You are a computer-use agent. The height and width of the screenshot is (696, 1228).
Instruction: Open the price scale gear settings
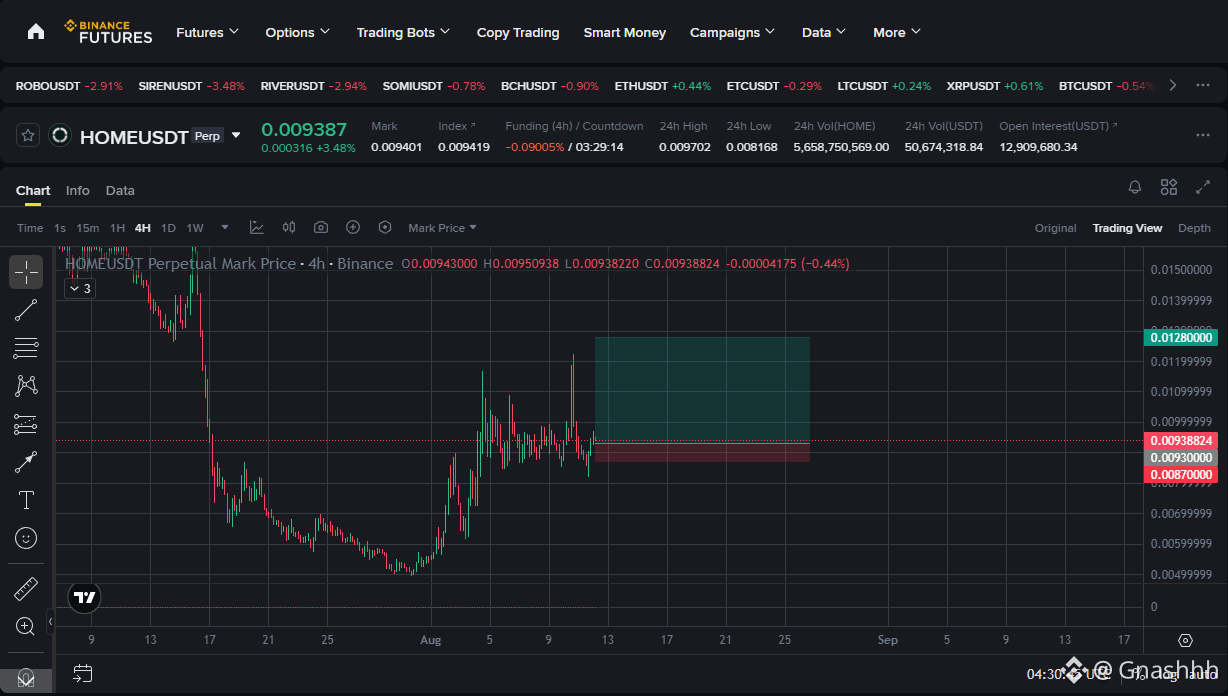click(1186, 640)
